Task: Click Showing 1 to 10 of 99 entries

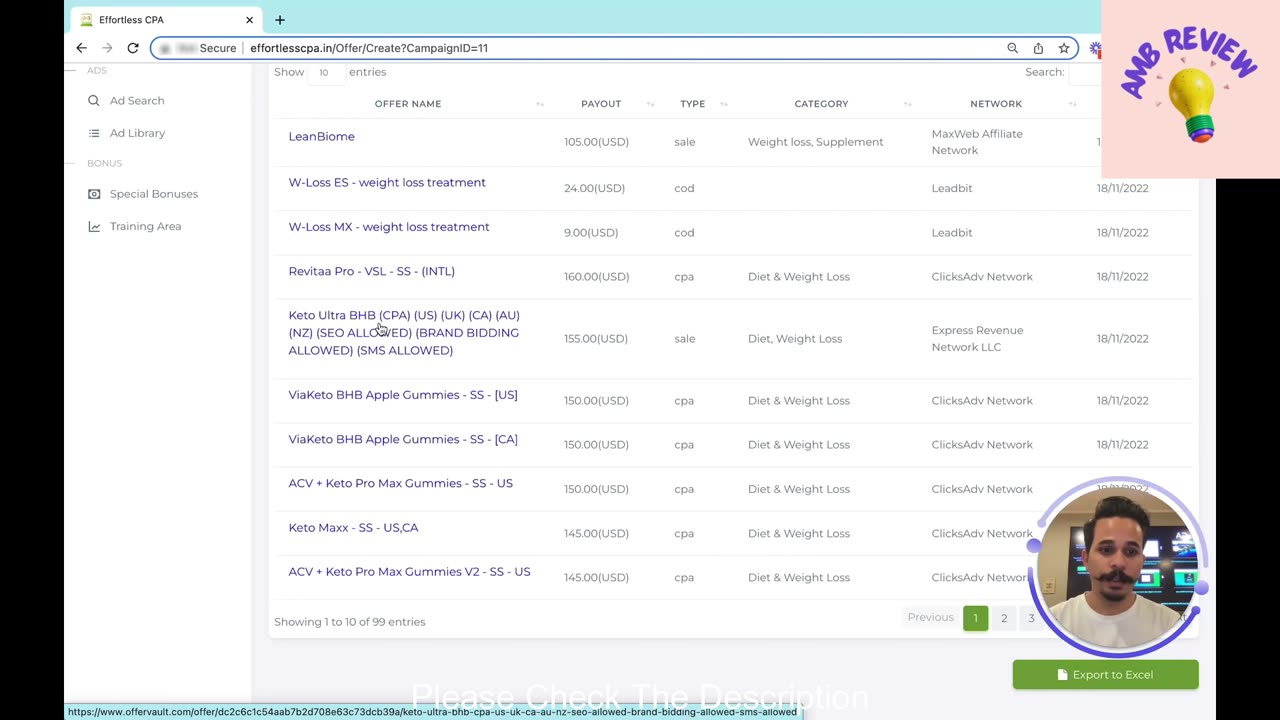Action: 350,622
